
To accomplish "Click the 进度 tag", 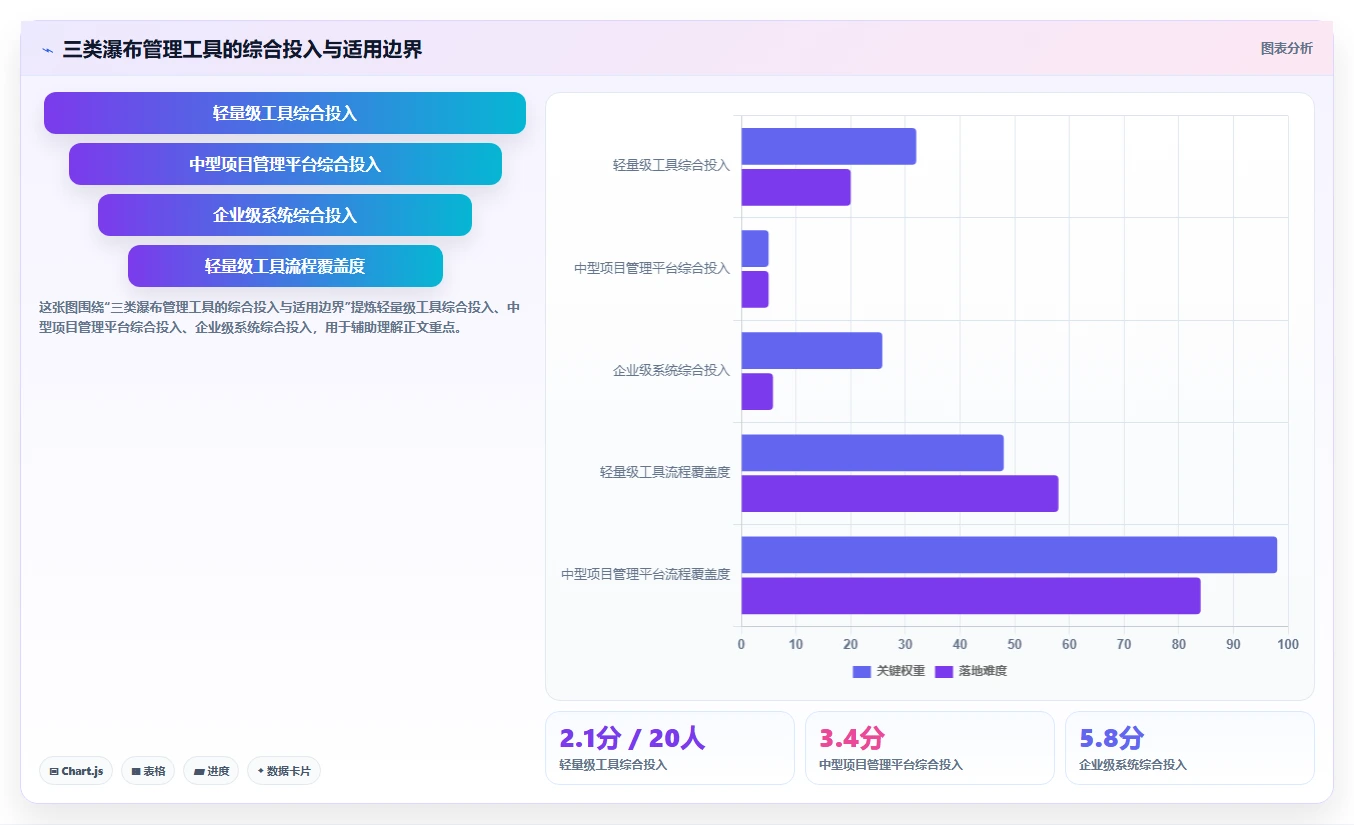I will click(x=211, y=771).
